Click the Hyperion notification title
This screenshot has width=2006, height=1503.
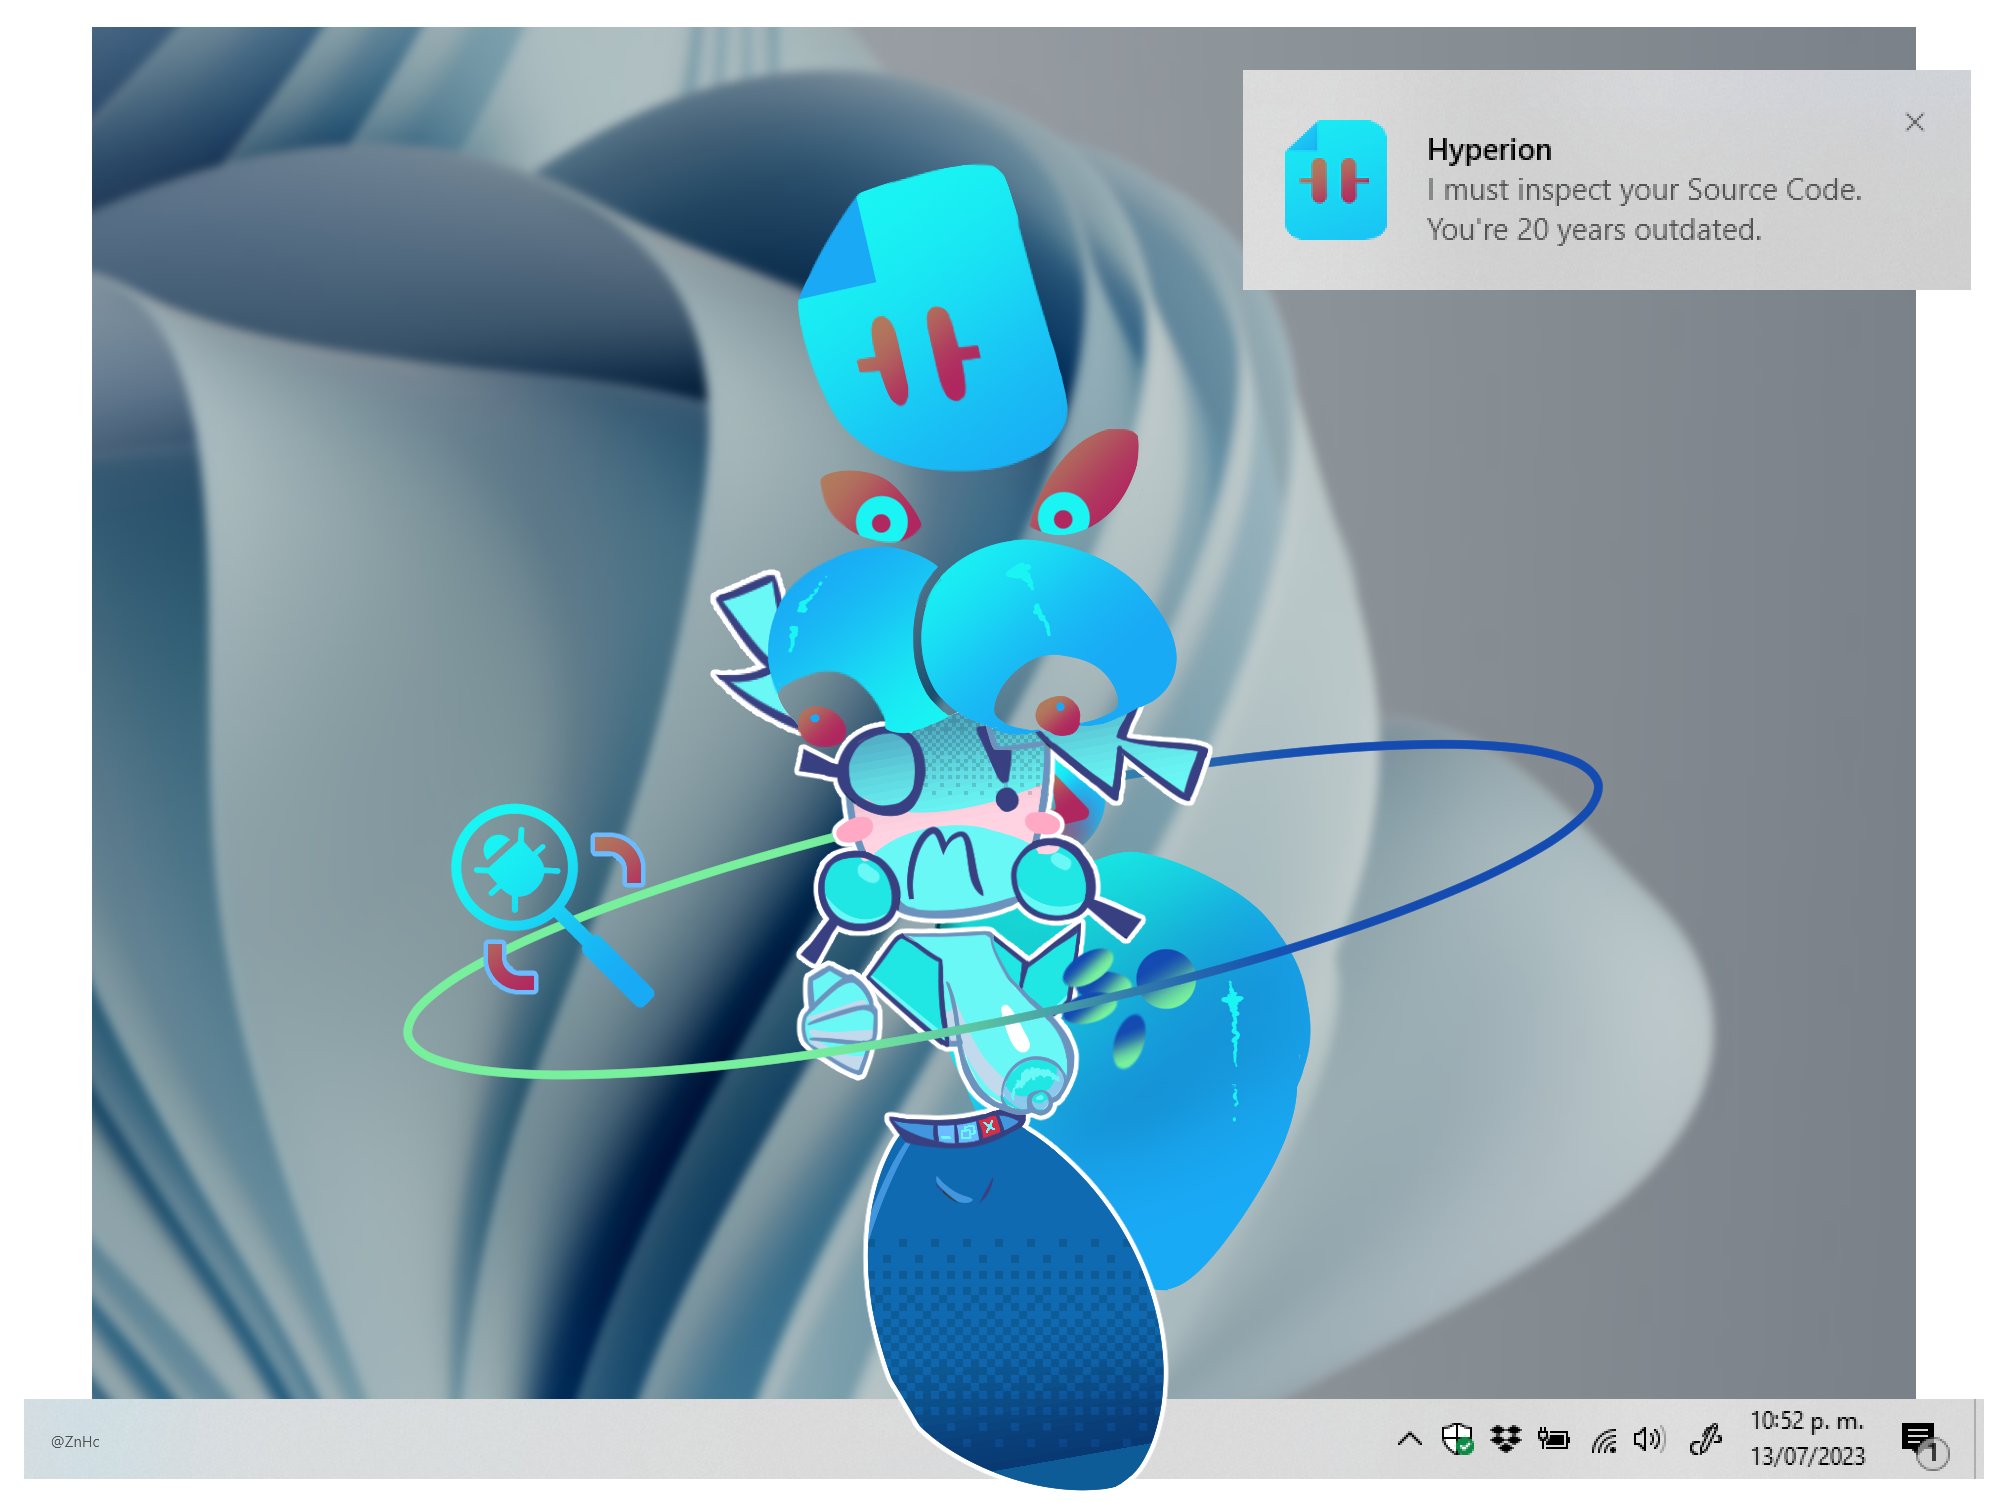tap(1488, 150)
